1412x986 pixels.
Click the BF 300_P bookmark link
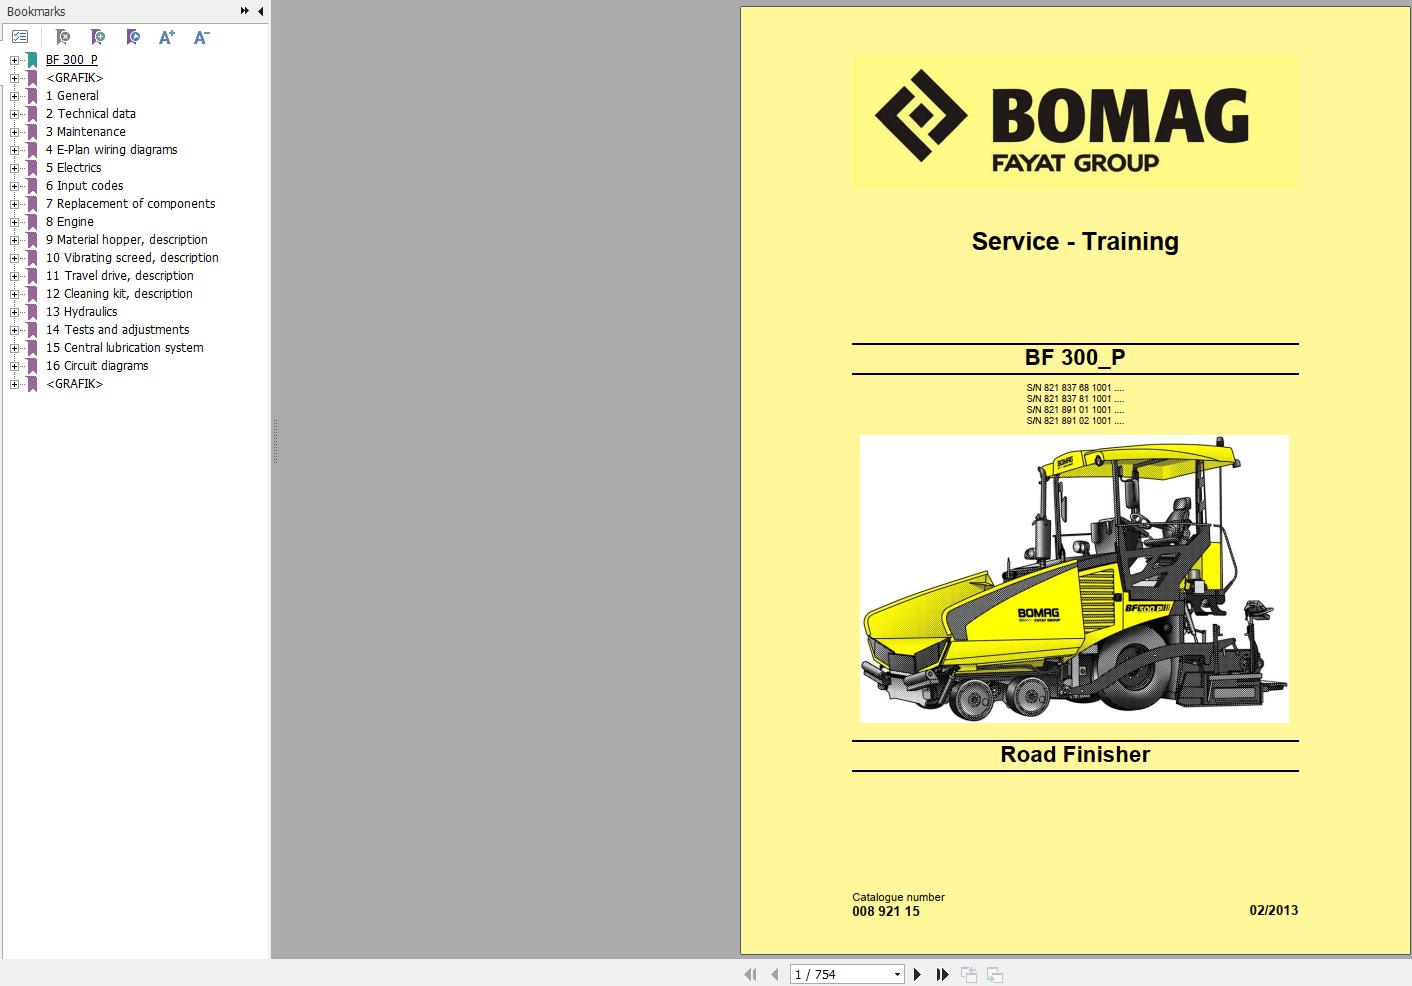coord(71,59)
